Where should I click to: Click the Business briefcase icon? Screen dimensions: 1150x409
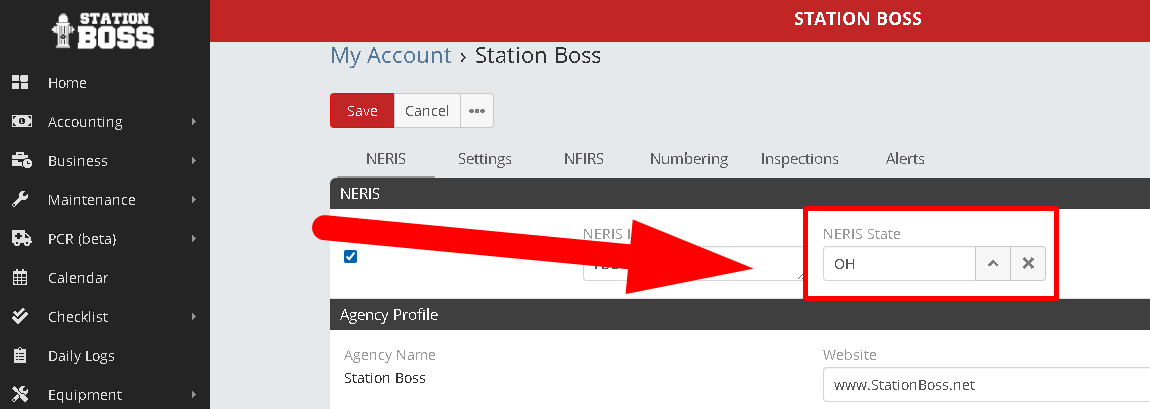[20, 161]
